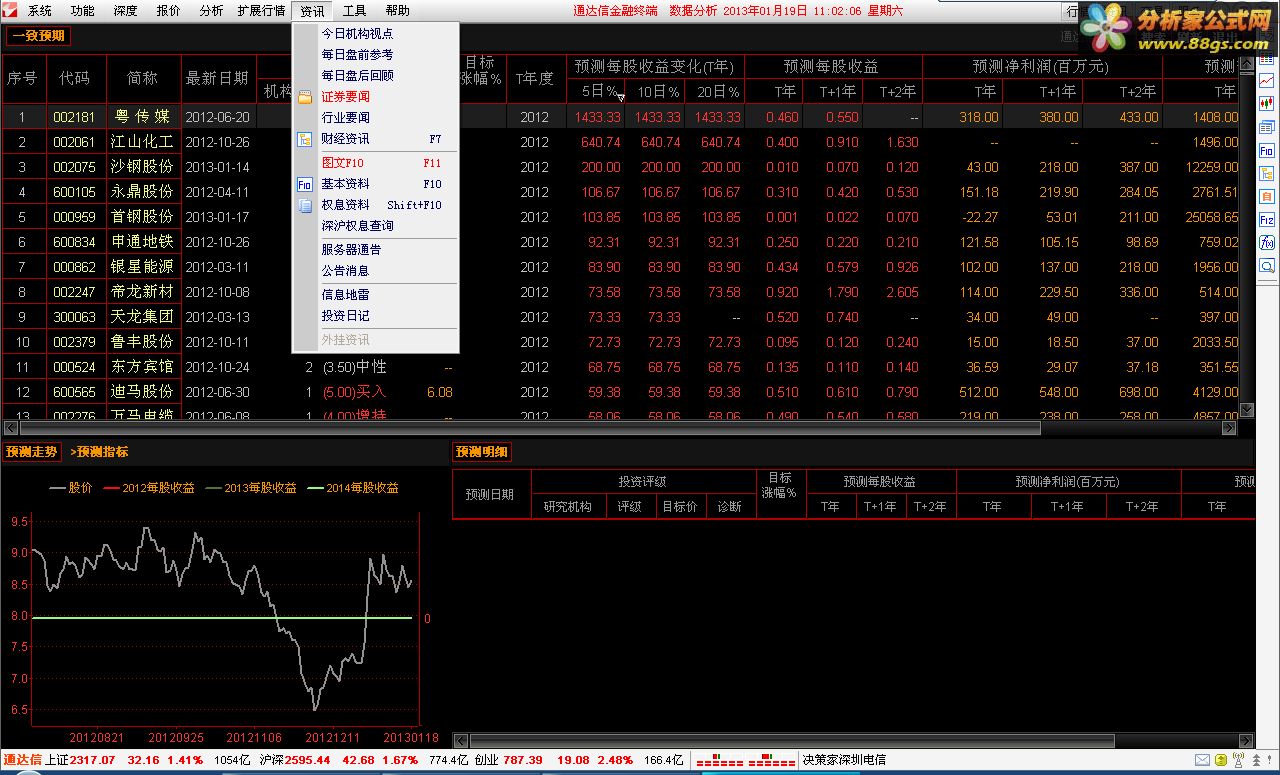Close the open 资讯 menu
Image resolution: width=1280 pixels, height=775 pixels.
point(312,11)
